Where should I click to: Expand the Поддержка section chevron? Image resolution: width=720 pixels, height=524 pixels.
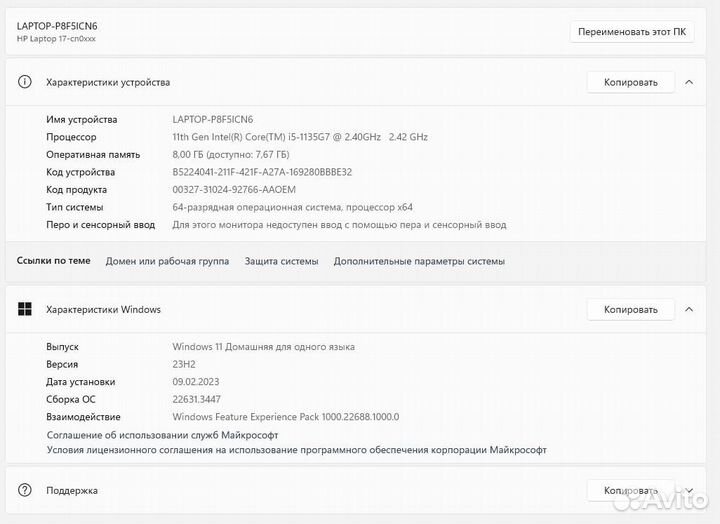pyautogui.click(x=689, y=490)
